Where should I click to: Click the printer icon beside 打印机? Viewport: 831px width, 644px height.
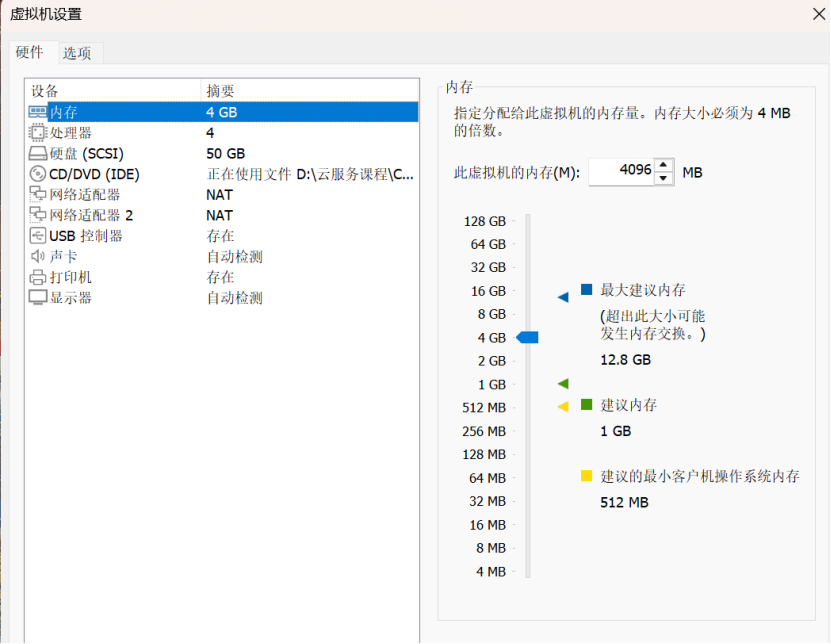tap(38, 277)
